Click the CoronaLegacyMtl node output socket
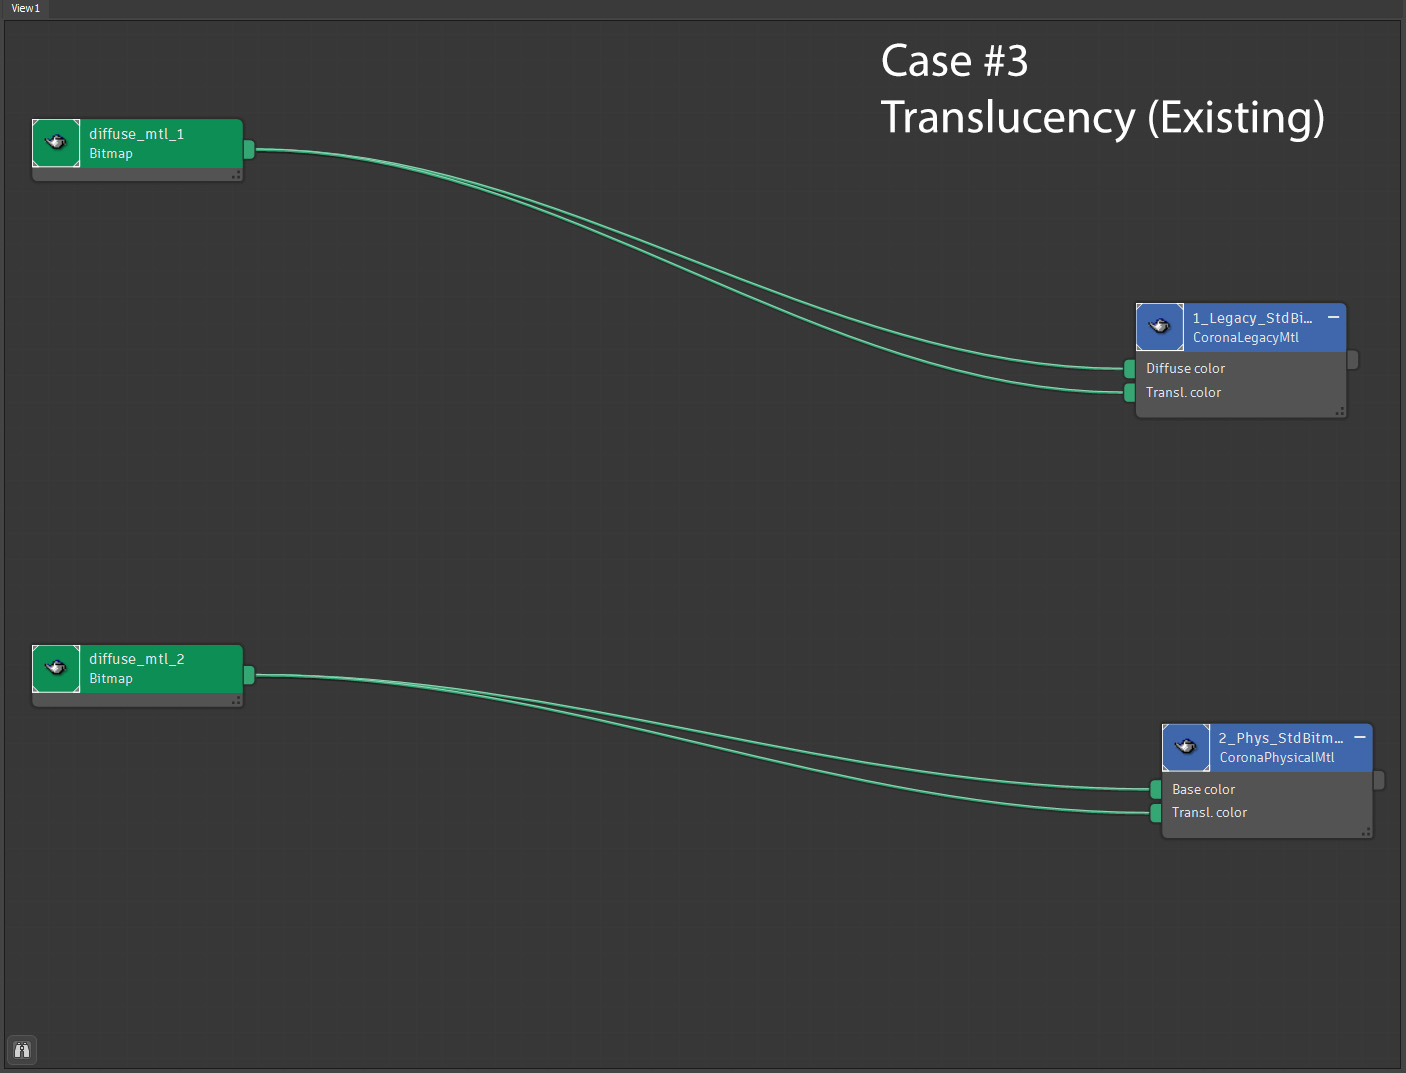Screen dimensions: 1406x1073 pyautogui.click(x=1353, y=359)
